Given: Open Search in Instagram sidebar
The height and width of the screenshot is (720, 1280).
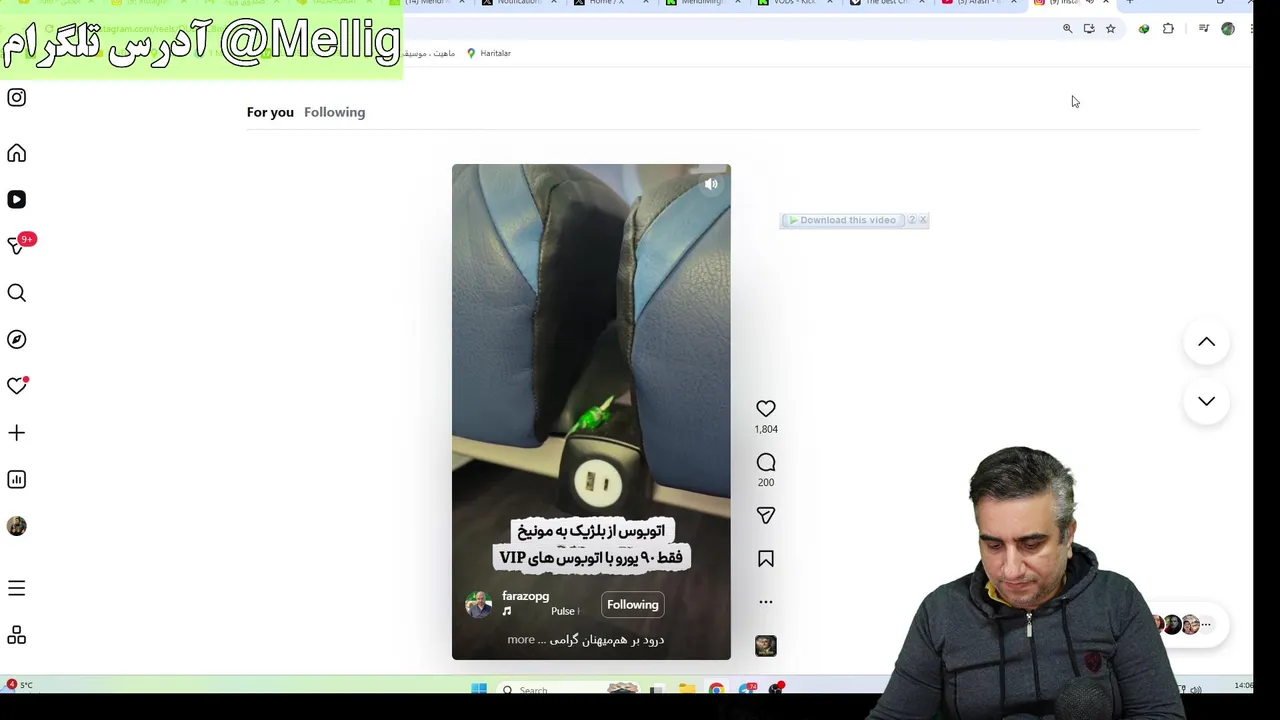Looking at the screenshot, I should (17, 292).
